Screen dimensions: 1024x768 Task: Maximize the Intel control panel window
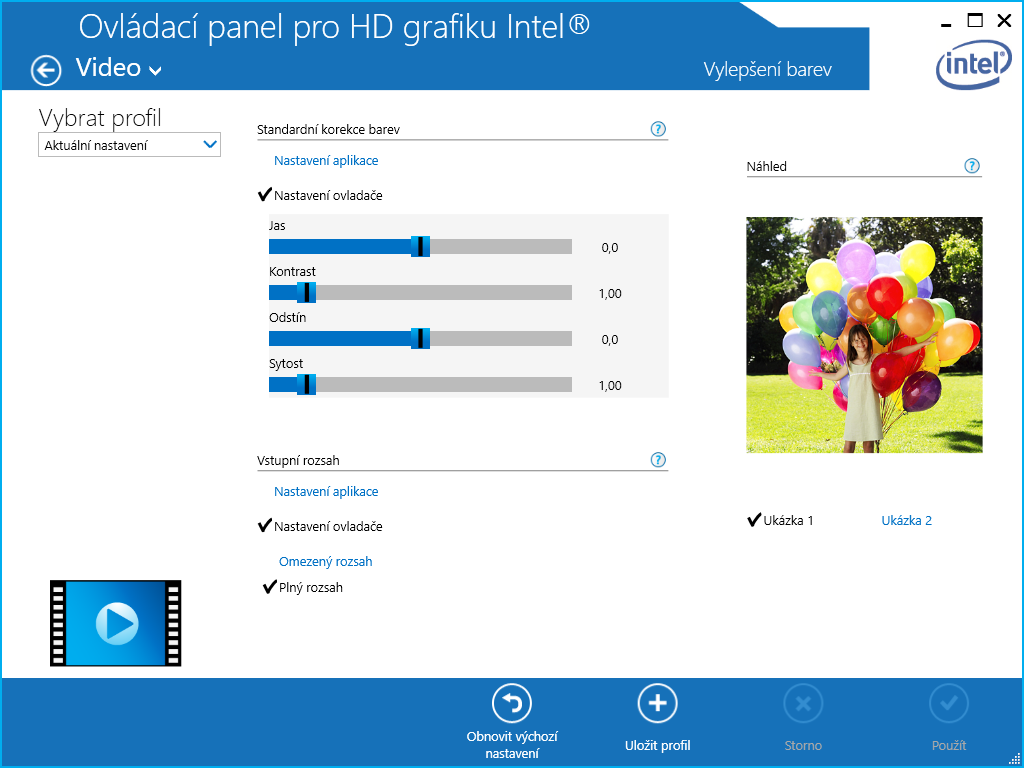tap(974, 21)
